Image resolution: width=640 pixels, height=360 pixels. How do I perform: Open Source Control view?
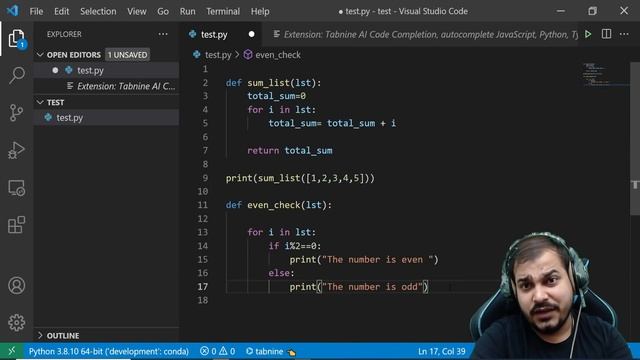16,113
